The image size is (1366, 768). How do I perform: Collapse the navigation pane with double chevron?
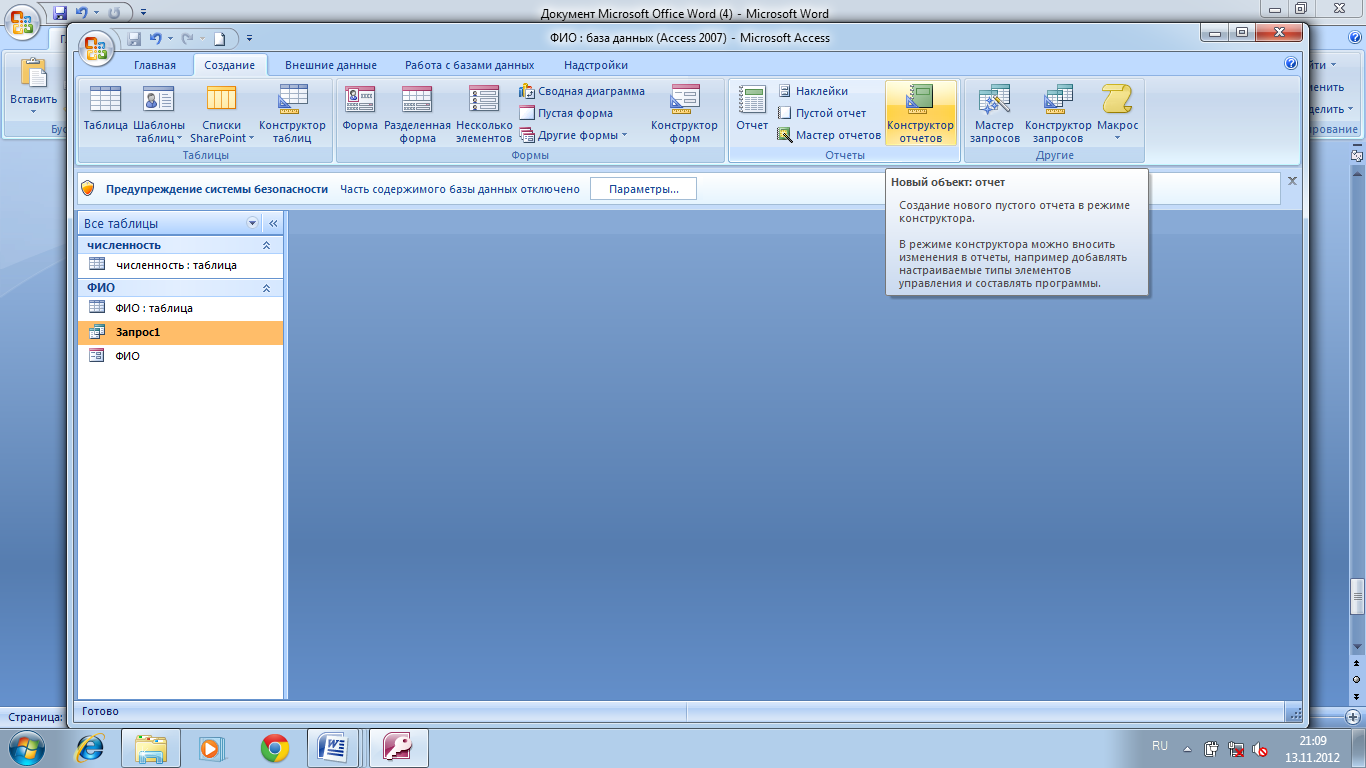click(x=273, y=223)
